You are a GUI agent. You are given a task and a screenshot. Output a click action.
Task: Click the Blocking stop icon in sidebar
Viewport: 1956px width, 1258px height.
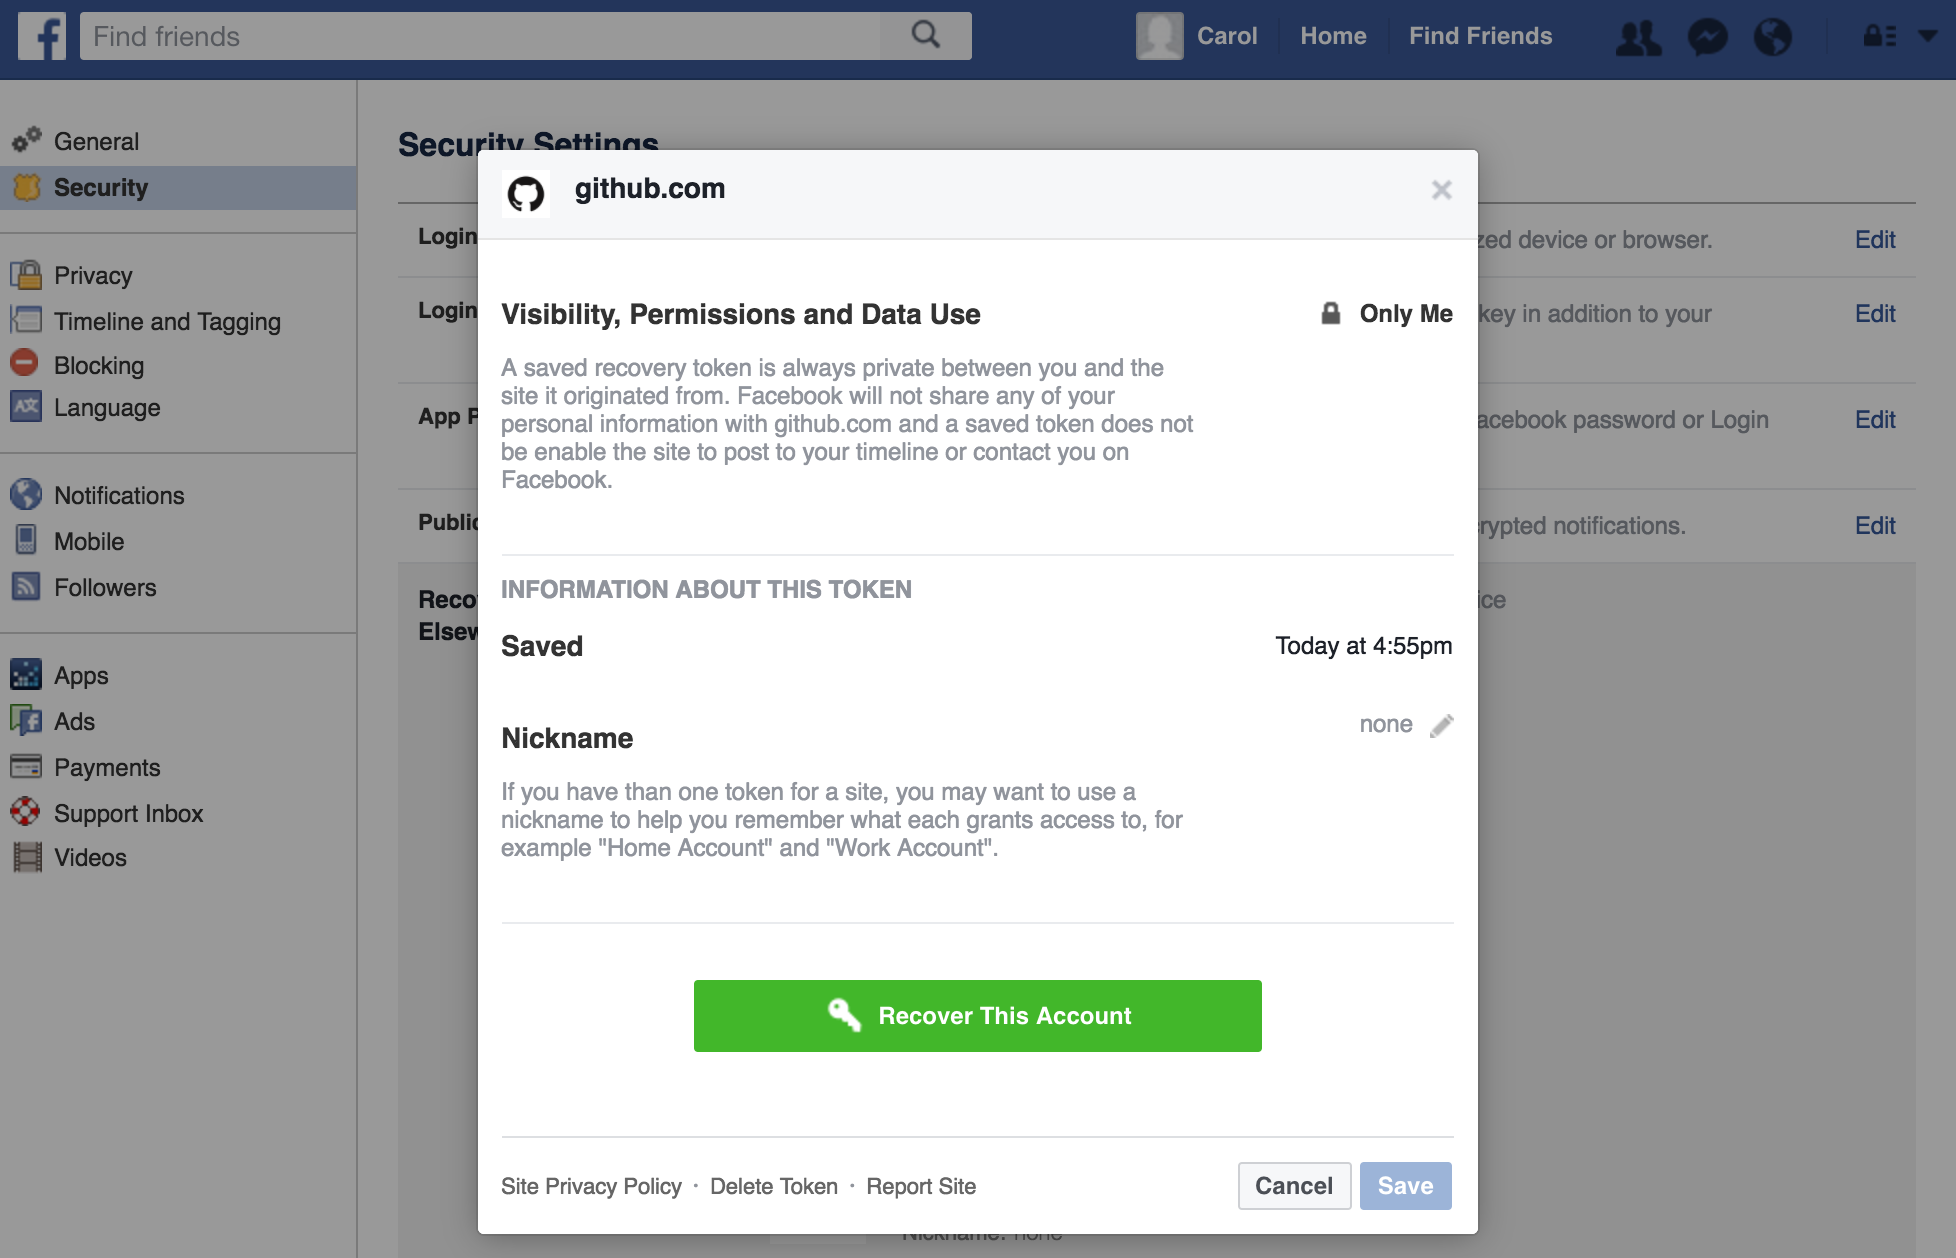click(26, 364)
